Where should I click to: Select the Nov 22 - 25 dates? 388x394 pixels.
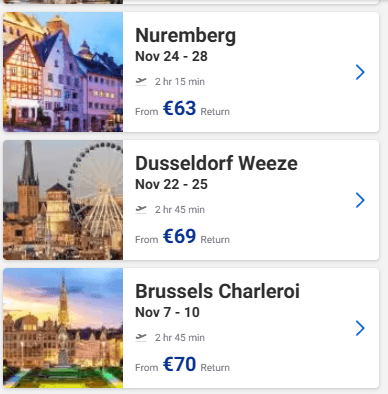point(171,184)
